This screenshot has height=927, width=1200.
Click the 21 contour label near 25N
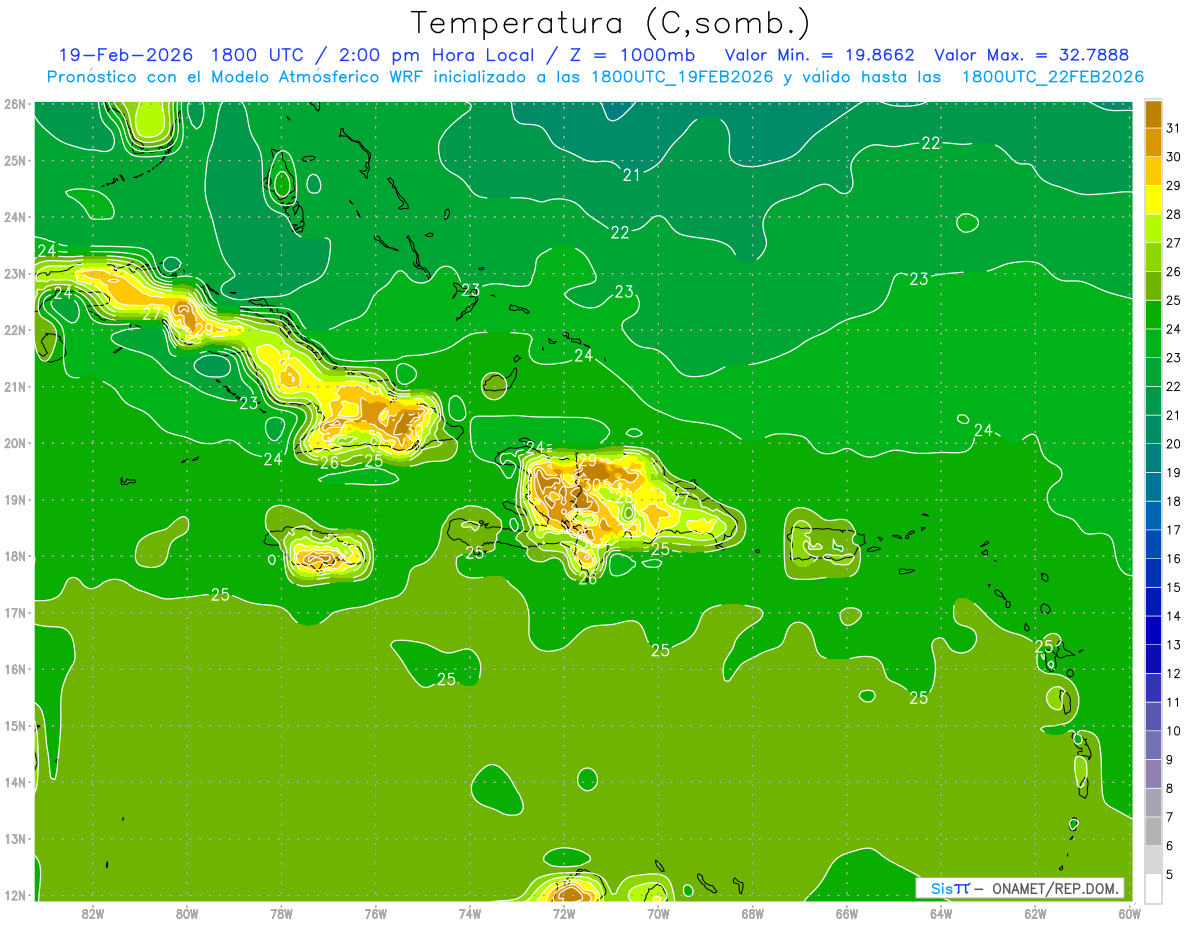click(x=631, y=175)
